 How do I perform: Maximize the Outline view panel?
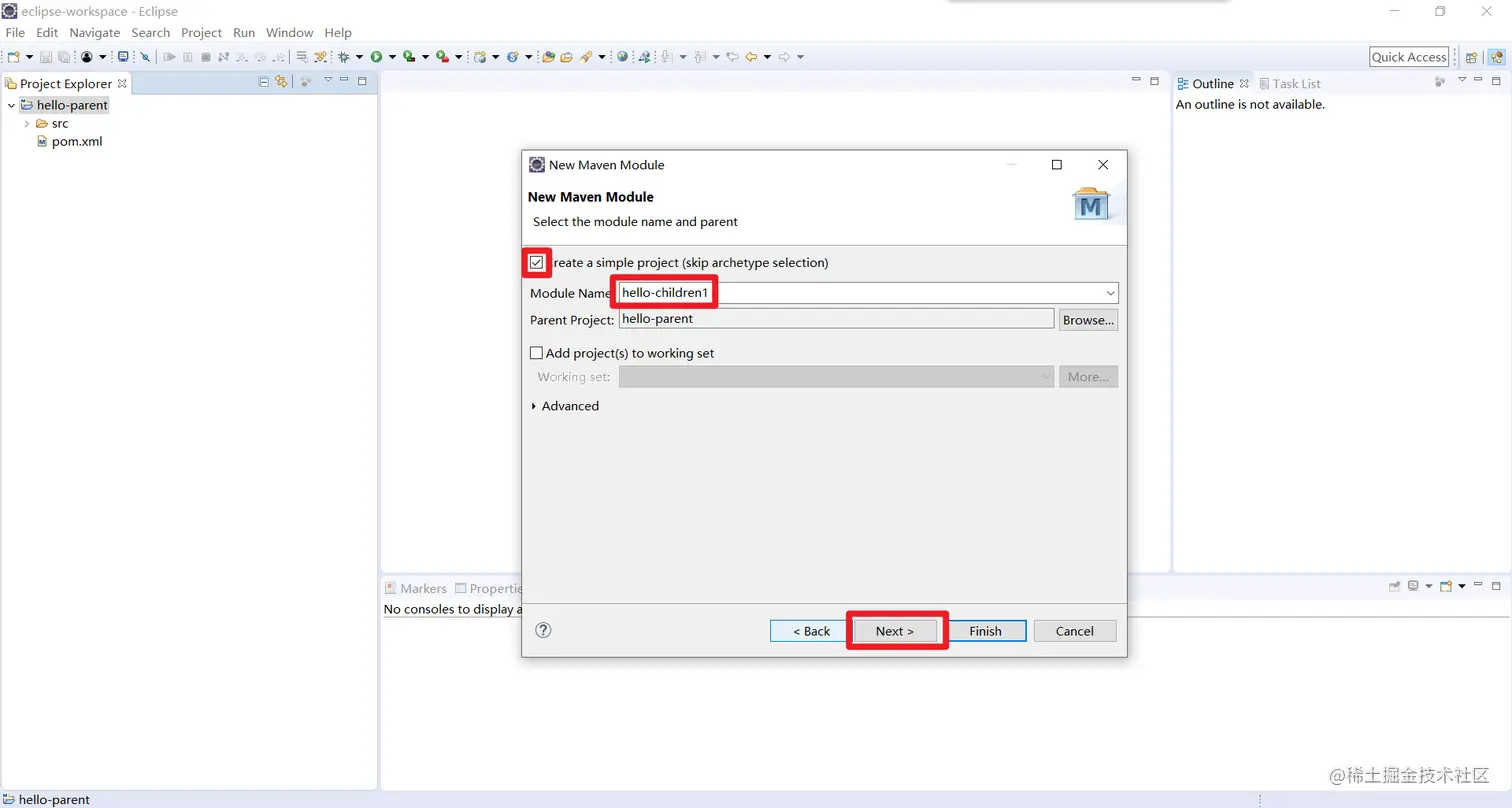[x=1497, y=81]
